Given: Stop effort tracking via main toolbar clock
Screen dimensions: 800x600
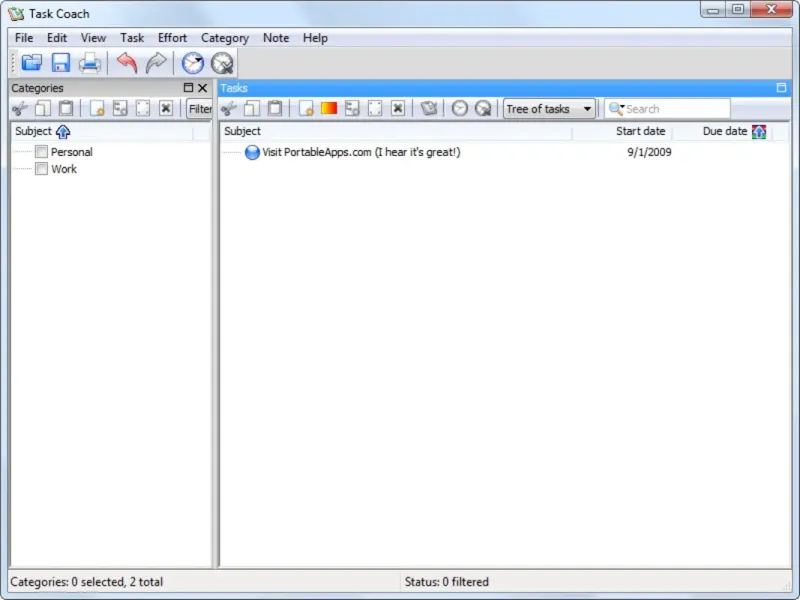Looking at the screenshot, I should click(222, 63).
